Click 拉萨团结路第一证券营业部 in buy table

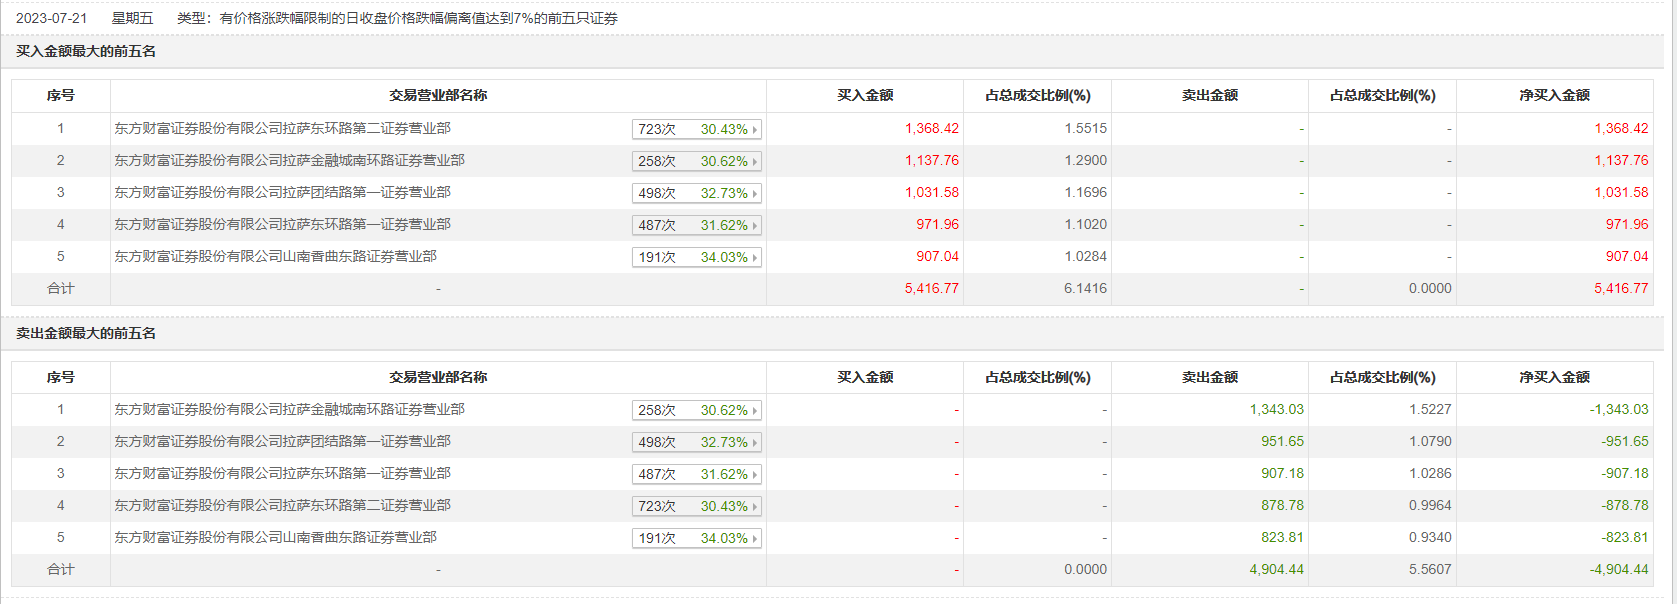point(282,193)
